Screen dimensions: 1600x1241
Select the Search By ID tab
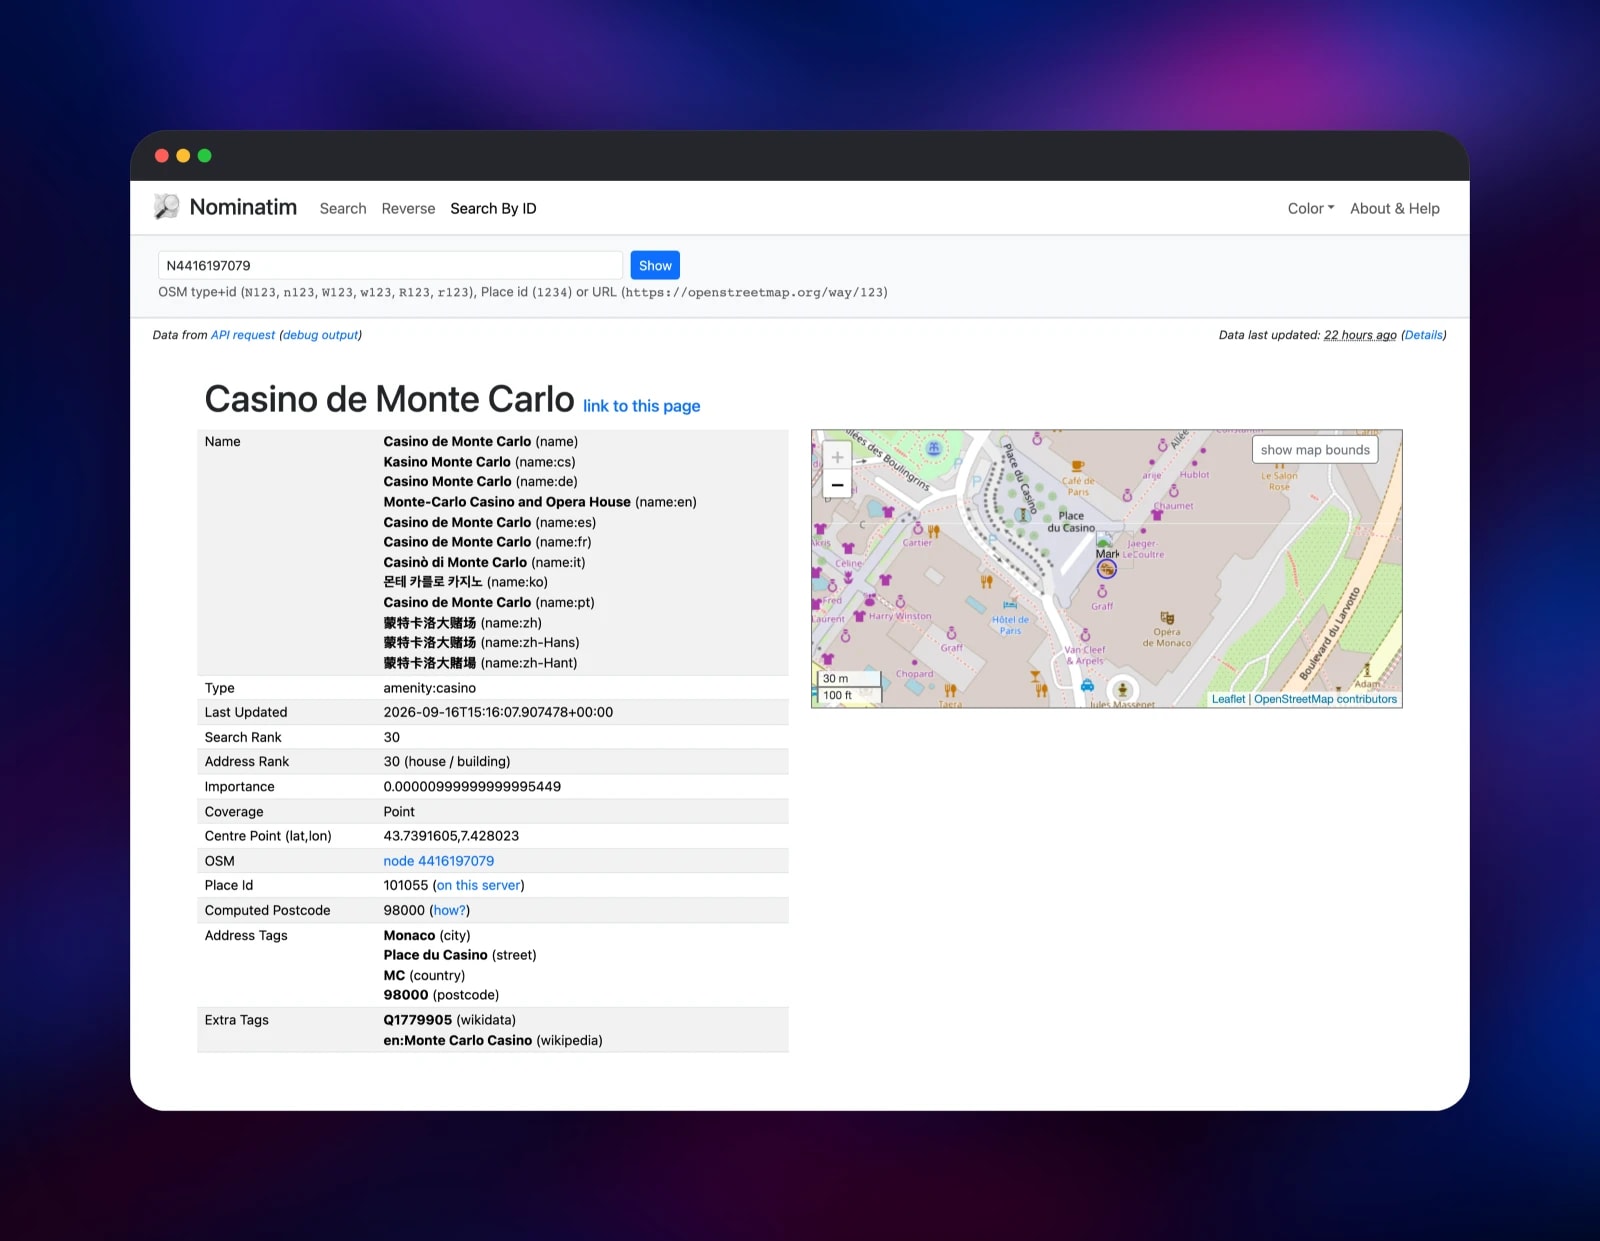pyautogui.click(x=493, y=208)
